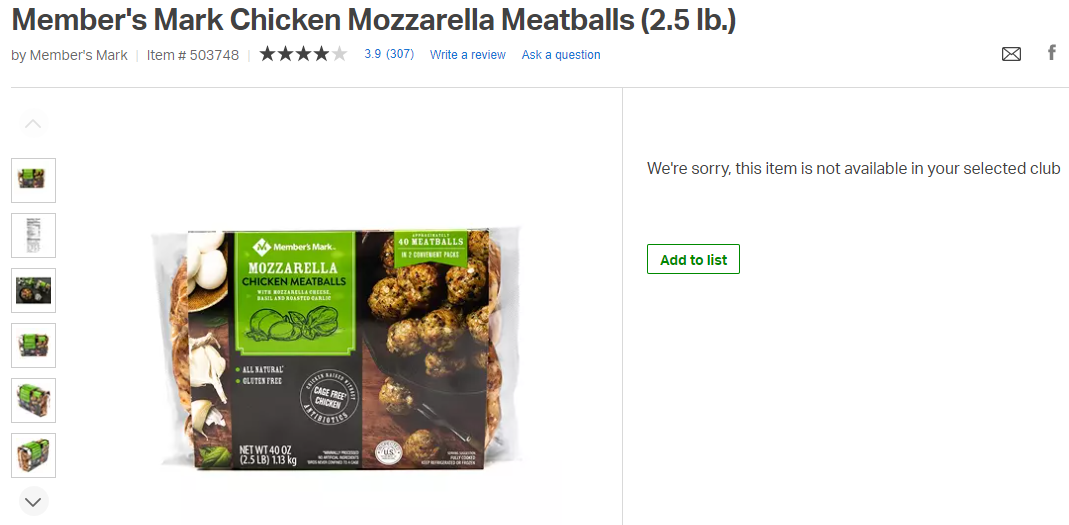Click Item # 503748 text
Viewport: 1069px width, 525px height.
pyautogui.click(x=193, y=55)
